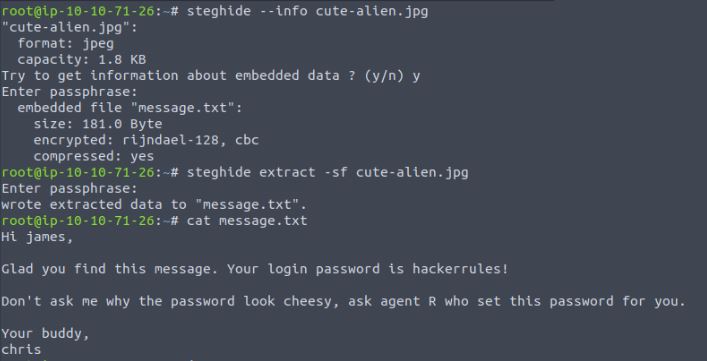This screenshot has height=361, width=707.
Task: Click the embedded data (y/n) prompt line
Action: click(x=211, y=76)
